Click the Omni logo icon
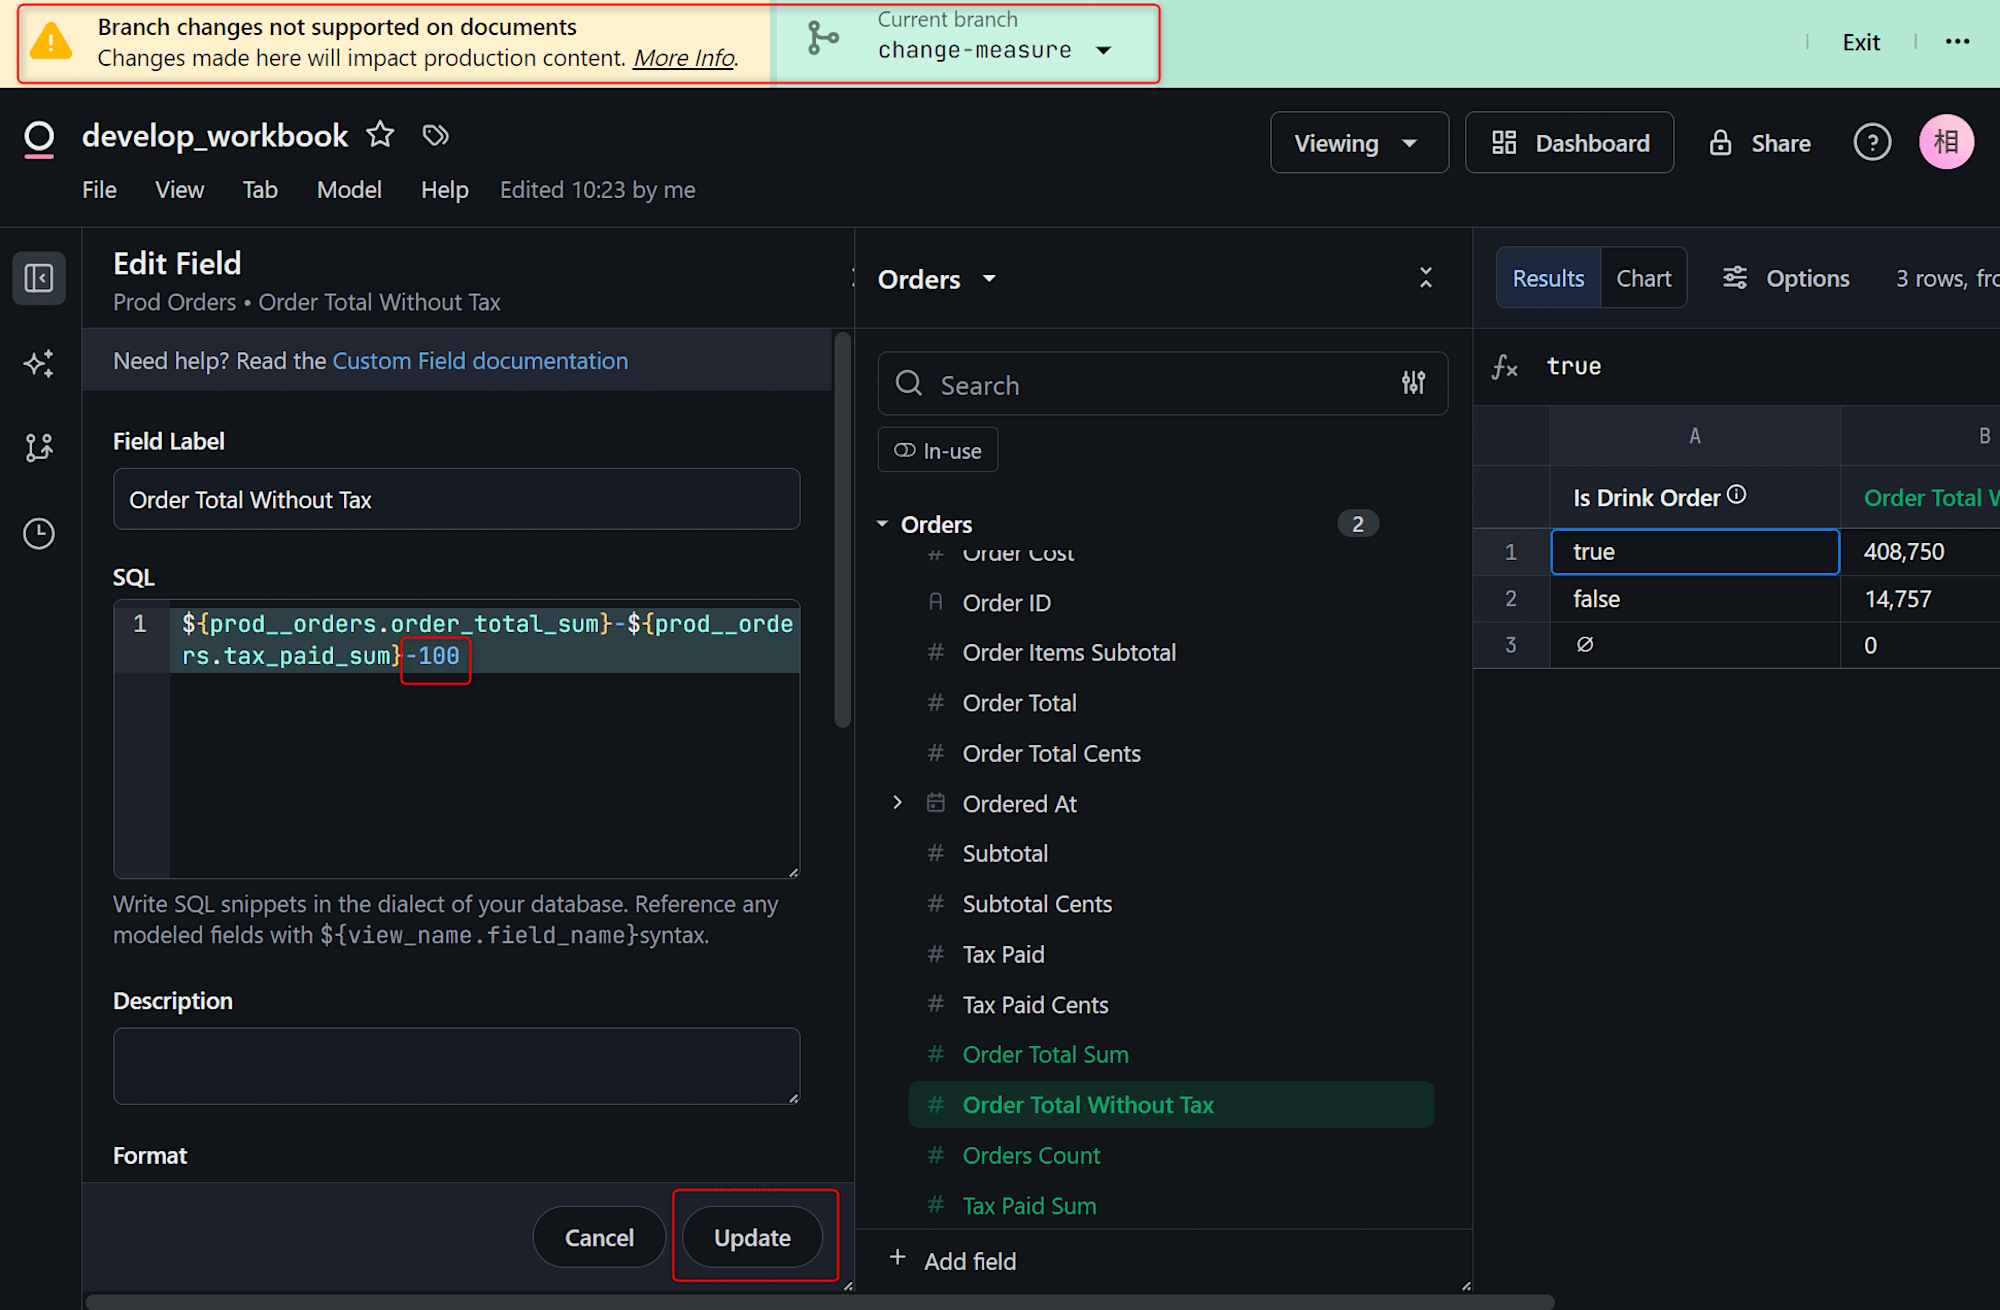 coord(39,139)
